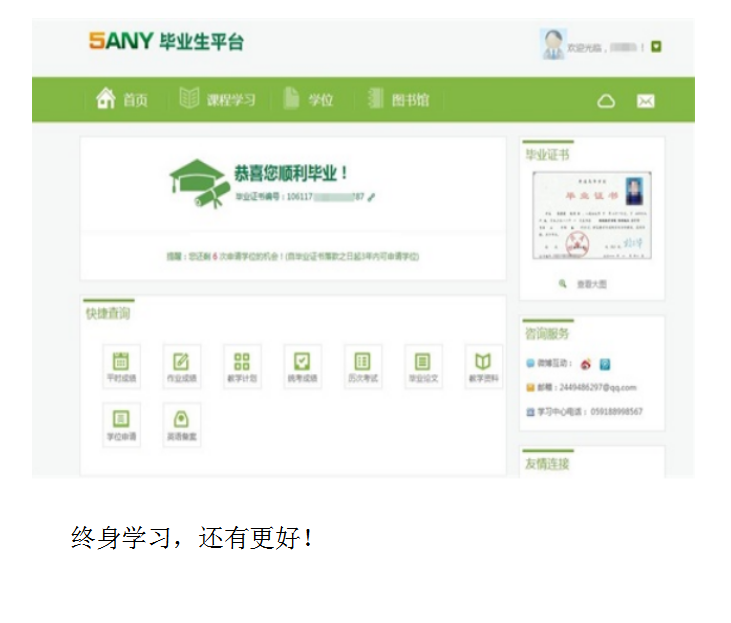Go to the 首页 home tab
This screenshot has width=731, height=623.
click(122, 100)
